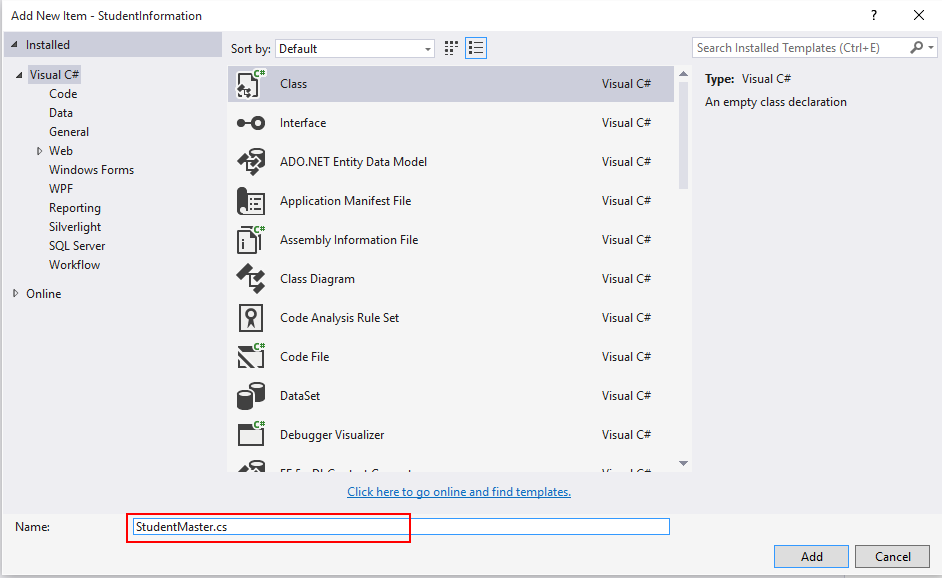Expand the Web tree node
Screen dimensions: 942x578
click(x=39, y=151)
